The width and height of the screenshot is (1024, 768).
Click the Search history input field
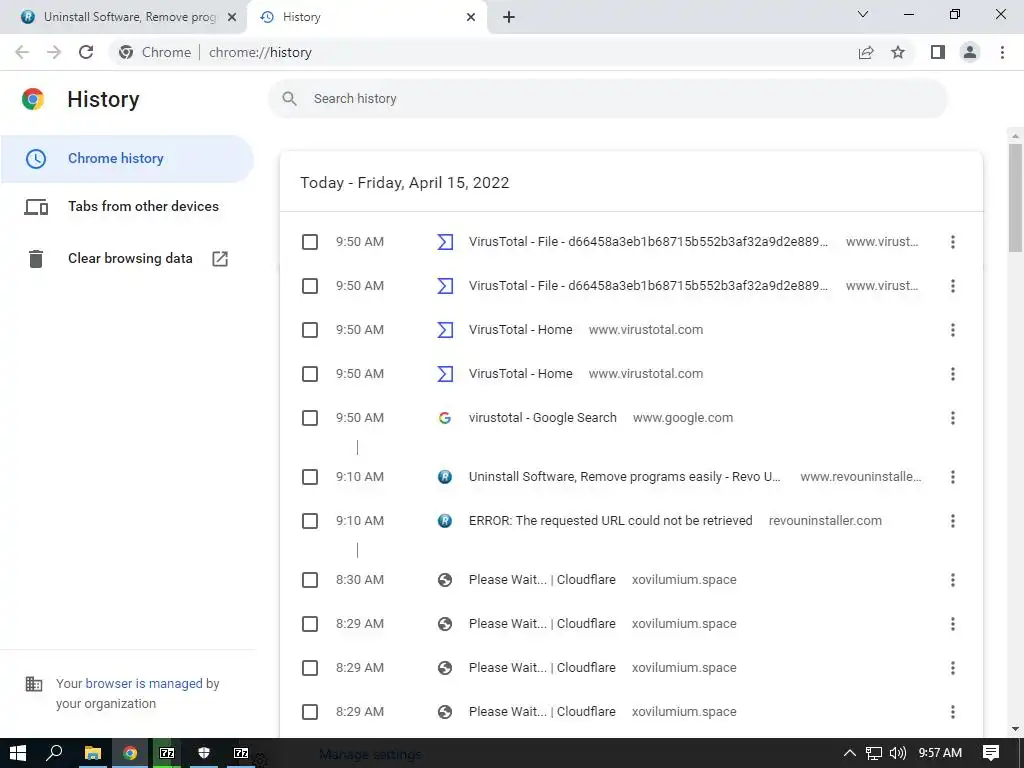(607, 99)
